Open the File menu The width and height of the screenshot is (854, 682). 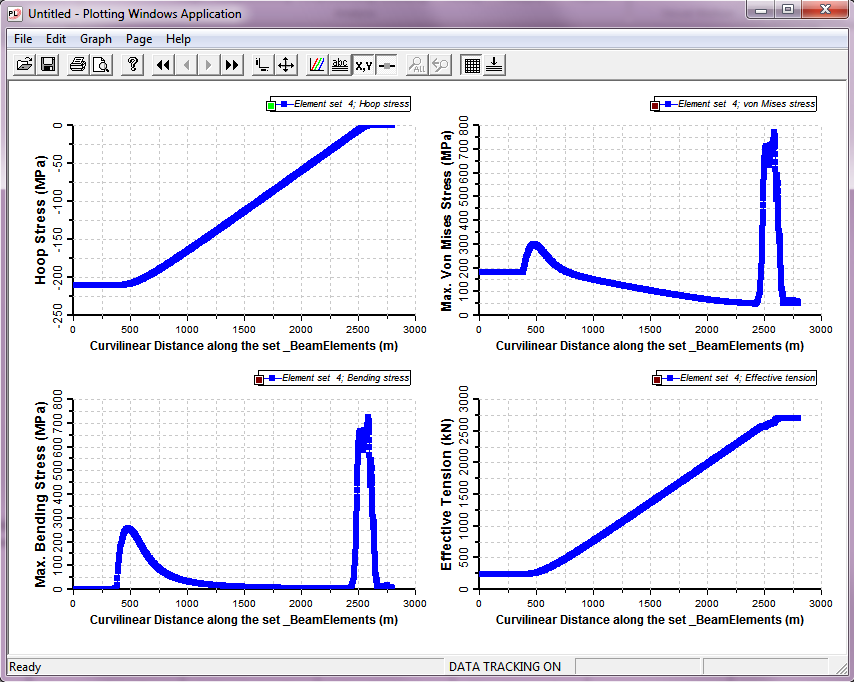point(23,39)
